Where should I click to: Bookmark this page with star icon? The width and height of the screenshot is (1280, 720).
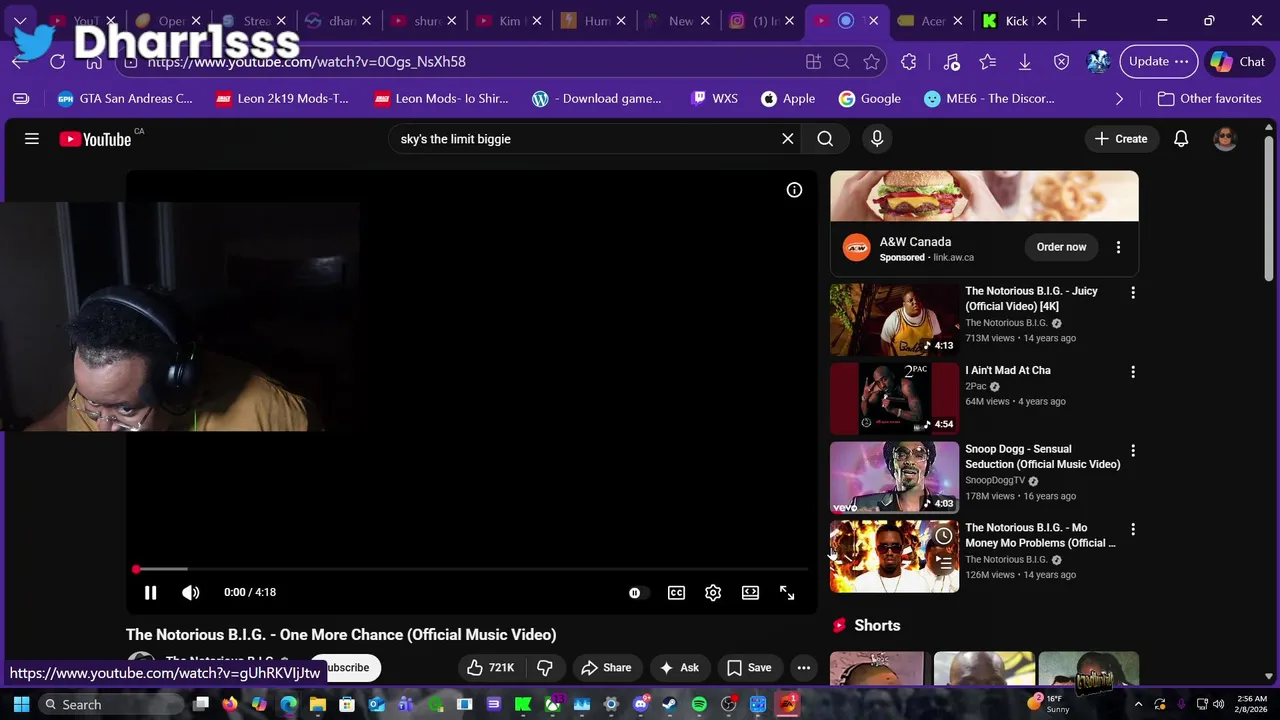(871, 61)
